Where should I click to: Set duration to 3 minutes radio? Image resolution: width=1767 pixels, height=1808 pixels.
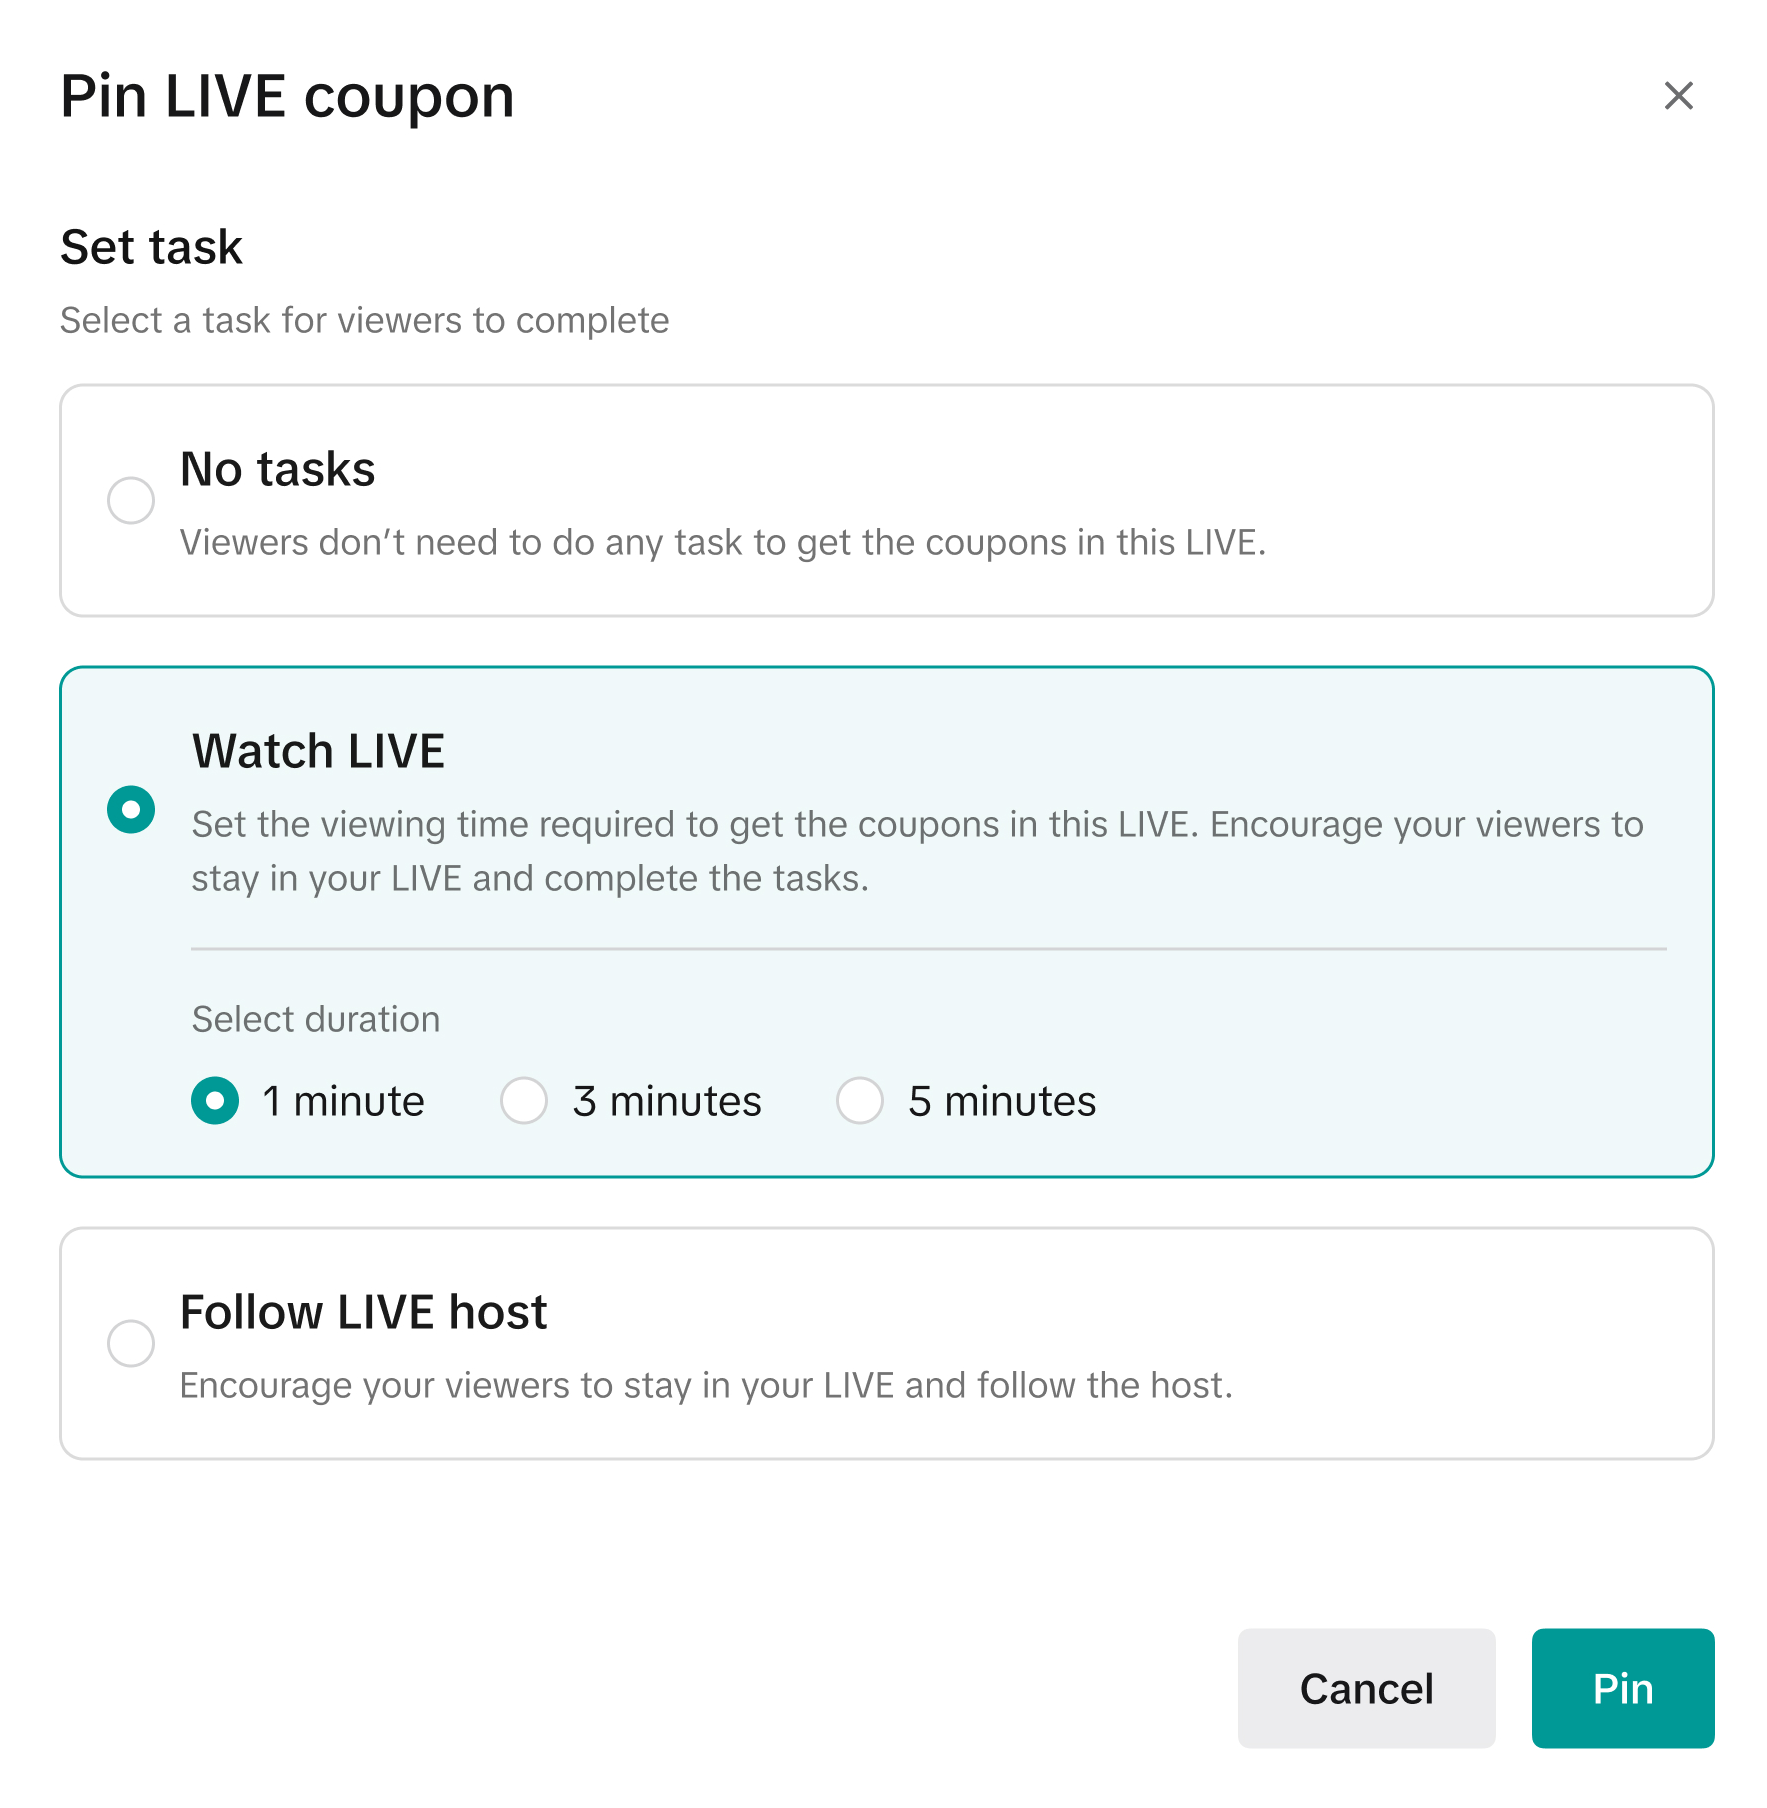tap(524, 1101)
